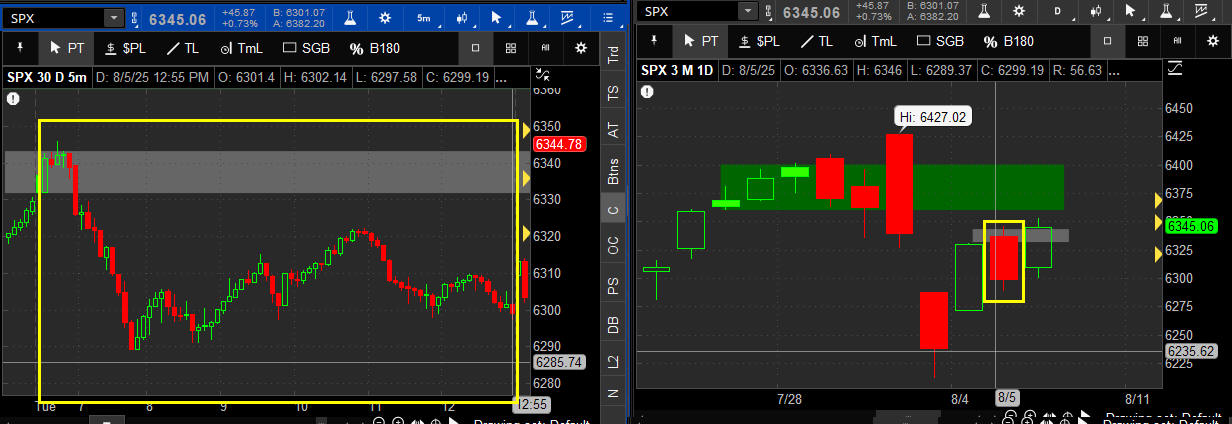The height and width of the screenshot is (424, 1232).
Task: Open DB sidebar tab
Action: coord(613,324)
